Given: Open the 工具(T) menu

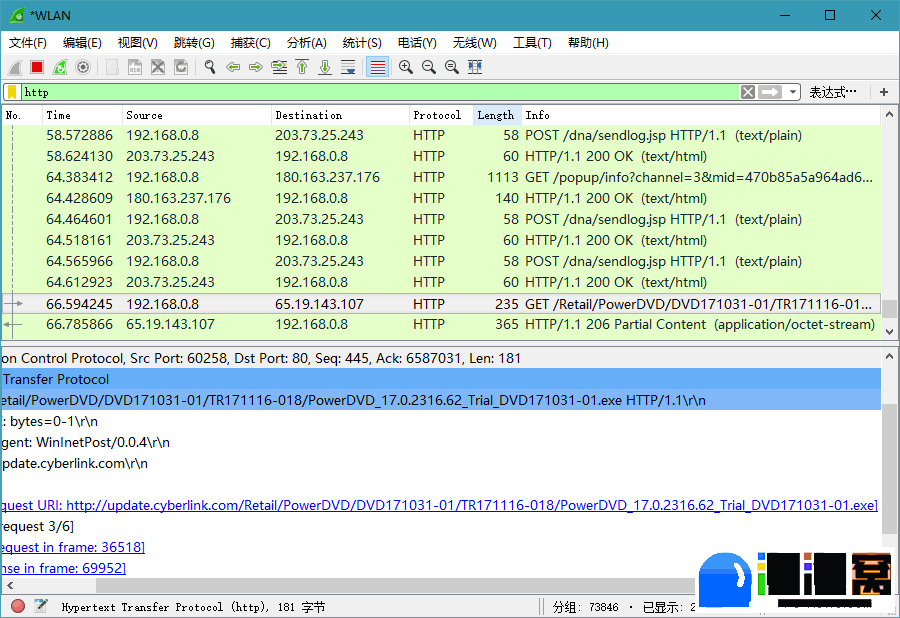Looking at the screenshot, I should click(532, 43).
